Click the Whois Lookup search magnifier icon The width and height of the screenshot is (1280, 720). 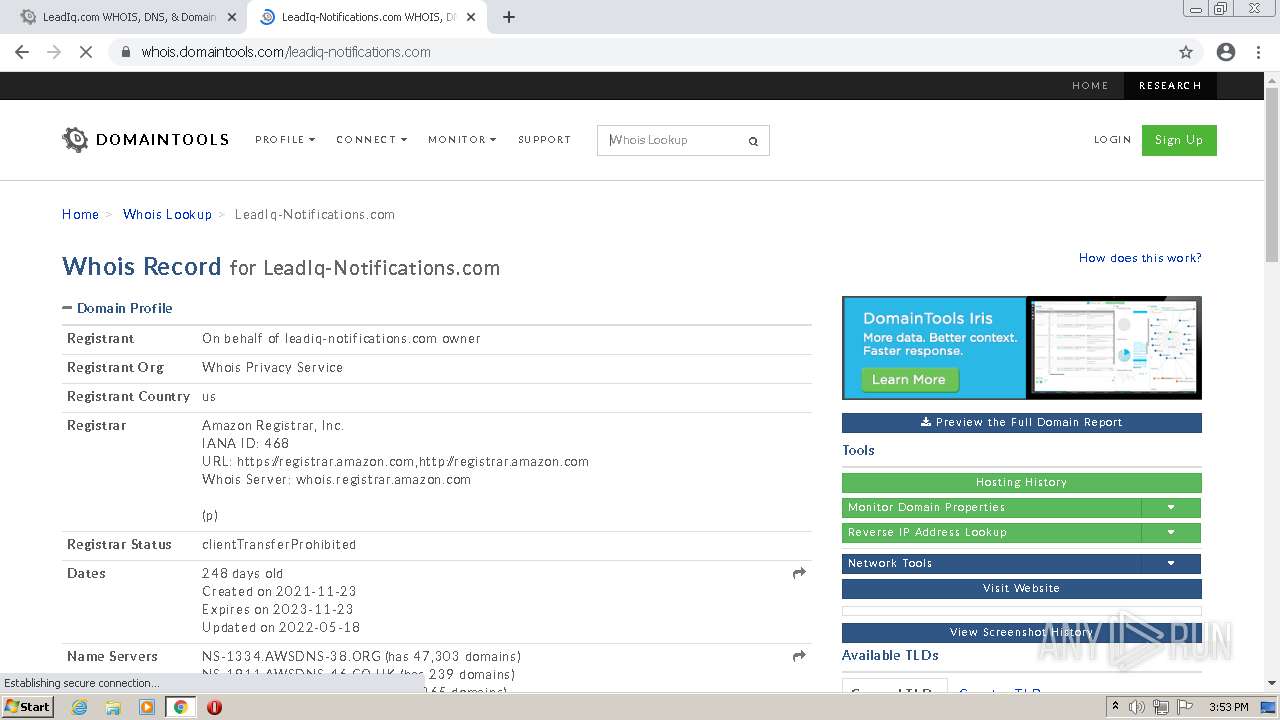tap(753, 141)
